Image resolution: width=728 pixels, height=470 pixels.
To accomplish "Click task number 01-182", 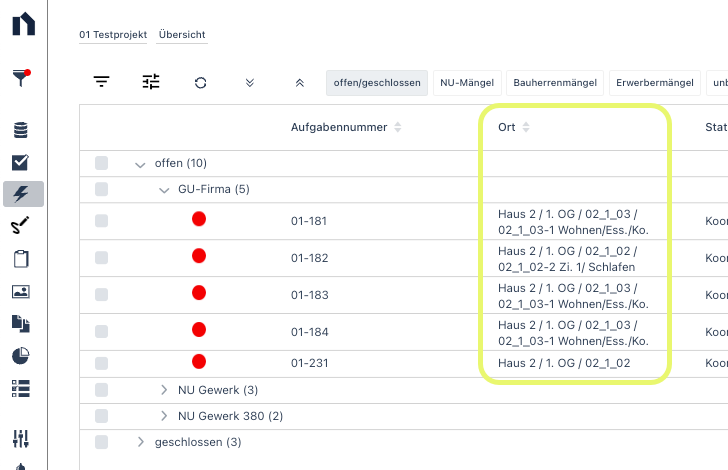I will pos(309,258).
